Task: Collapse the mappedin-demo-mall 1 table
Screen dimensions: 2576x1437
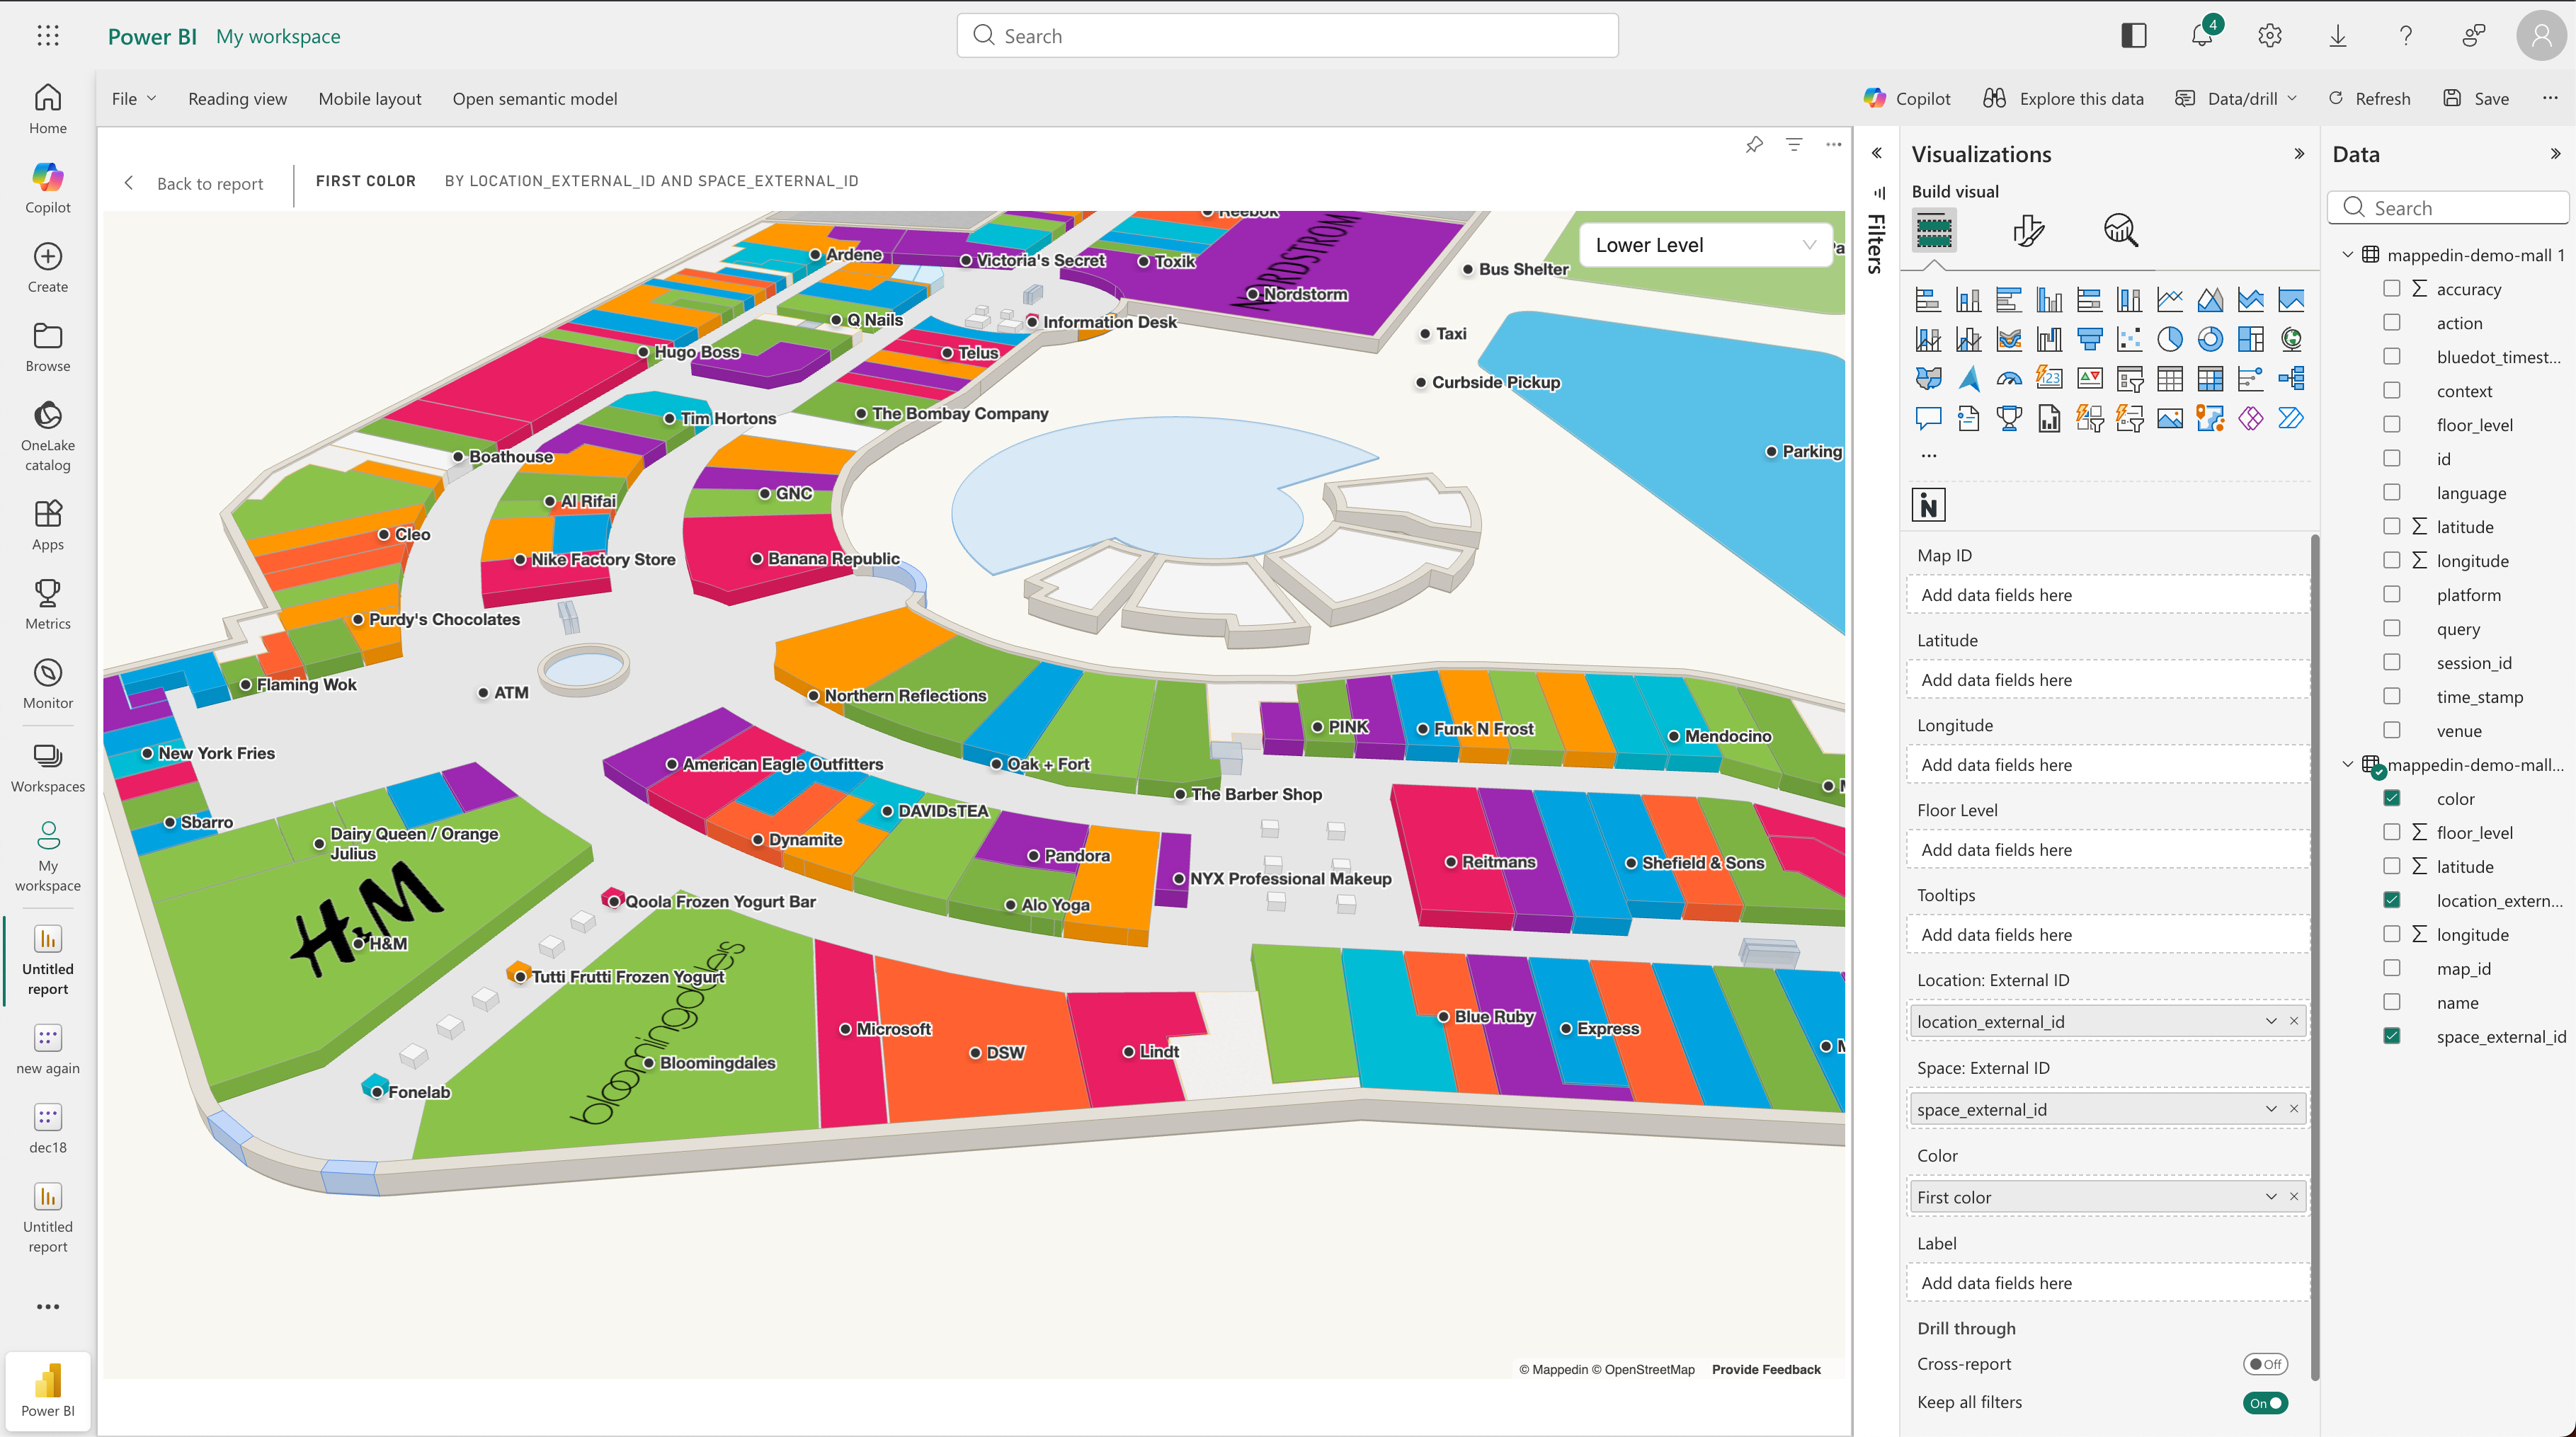Action: [x=2347, y=255]
